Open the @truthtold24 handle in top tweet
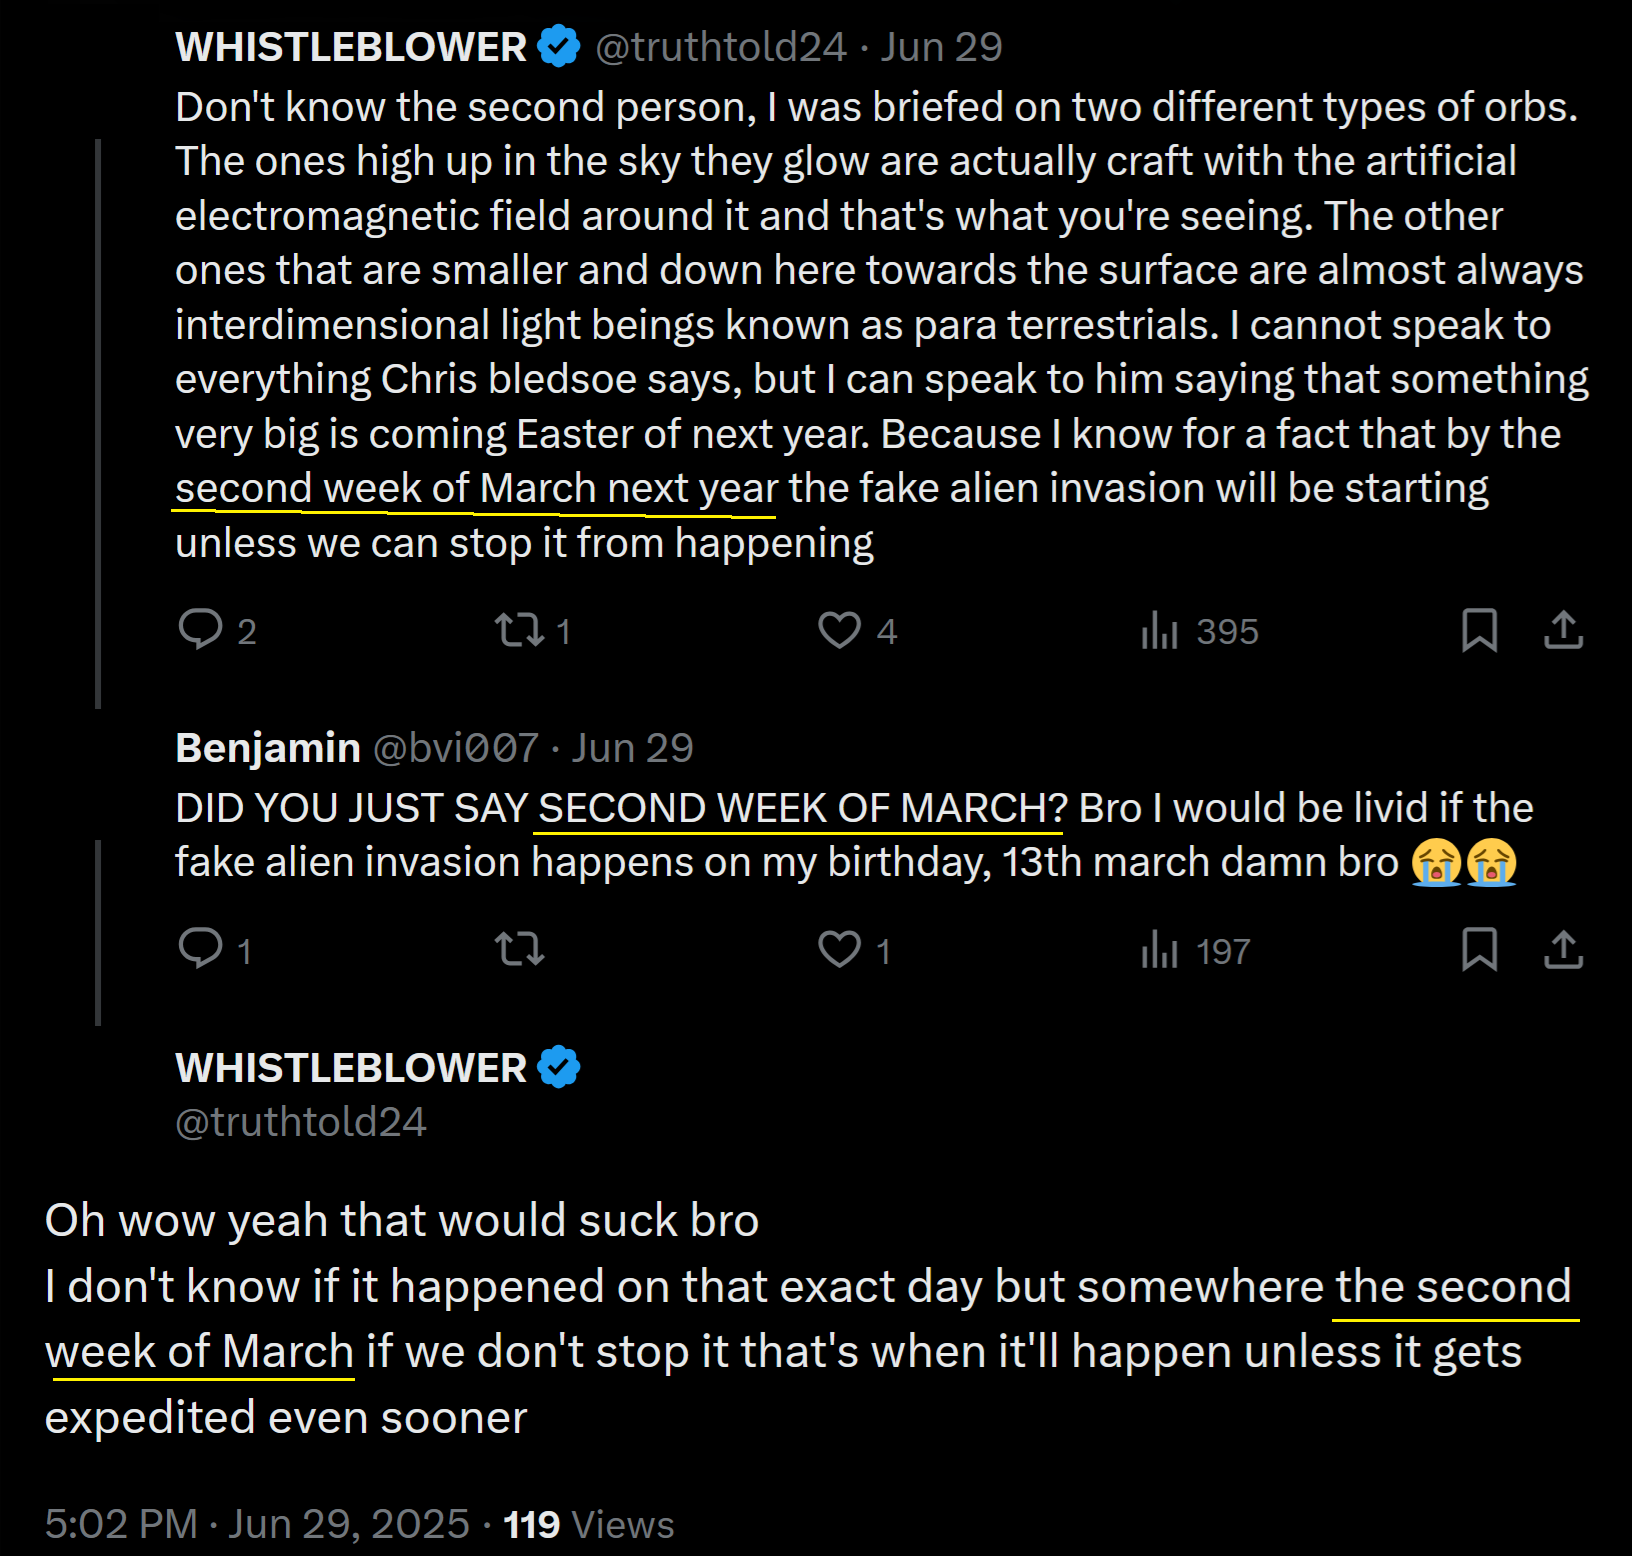The width and height of the screenshot is (1632, 1556). point(720,47)
